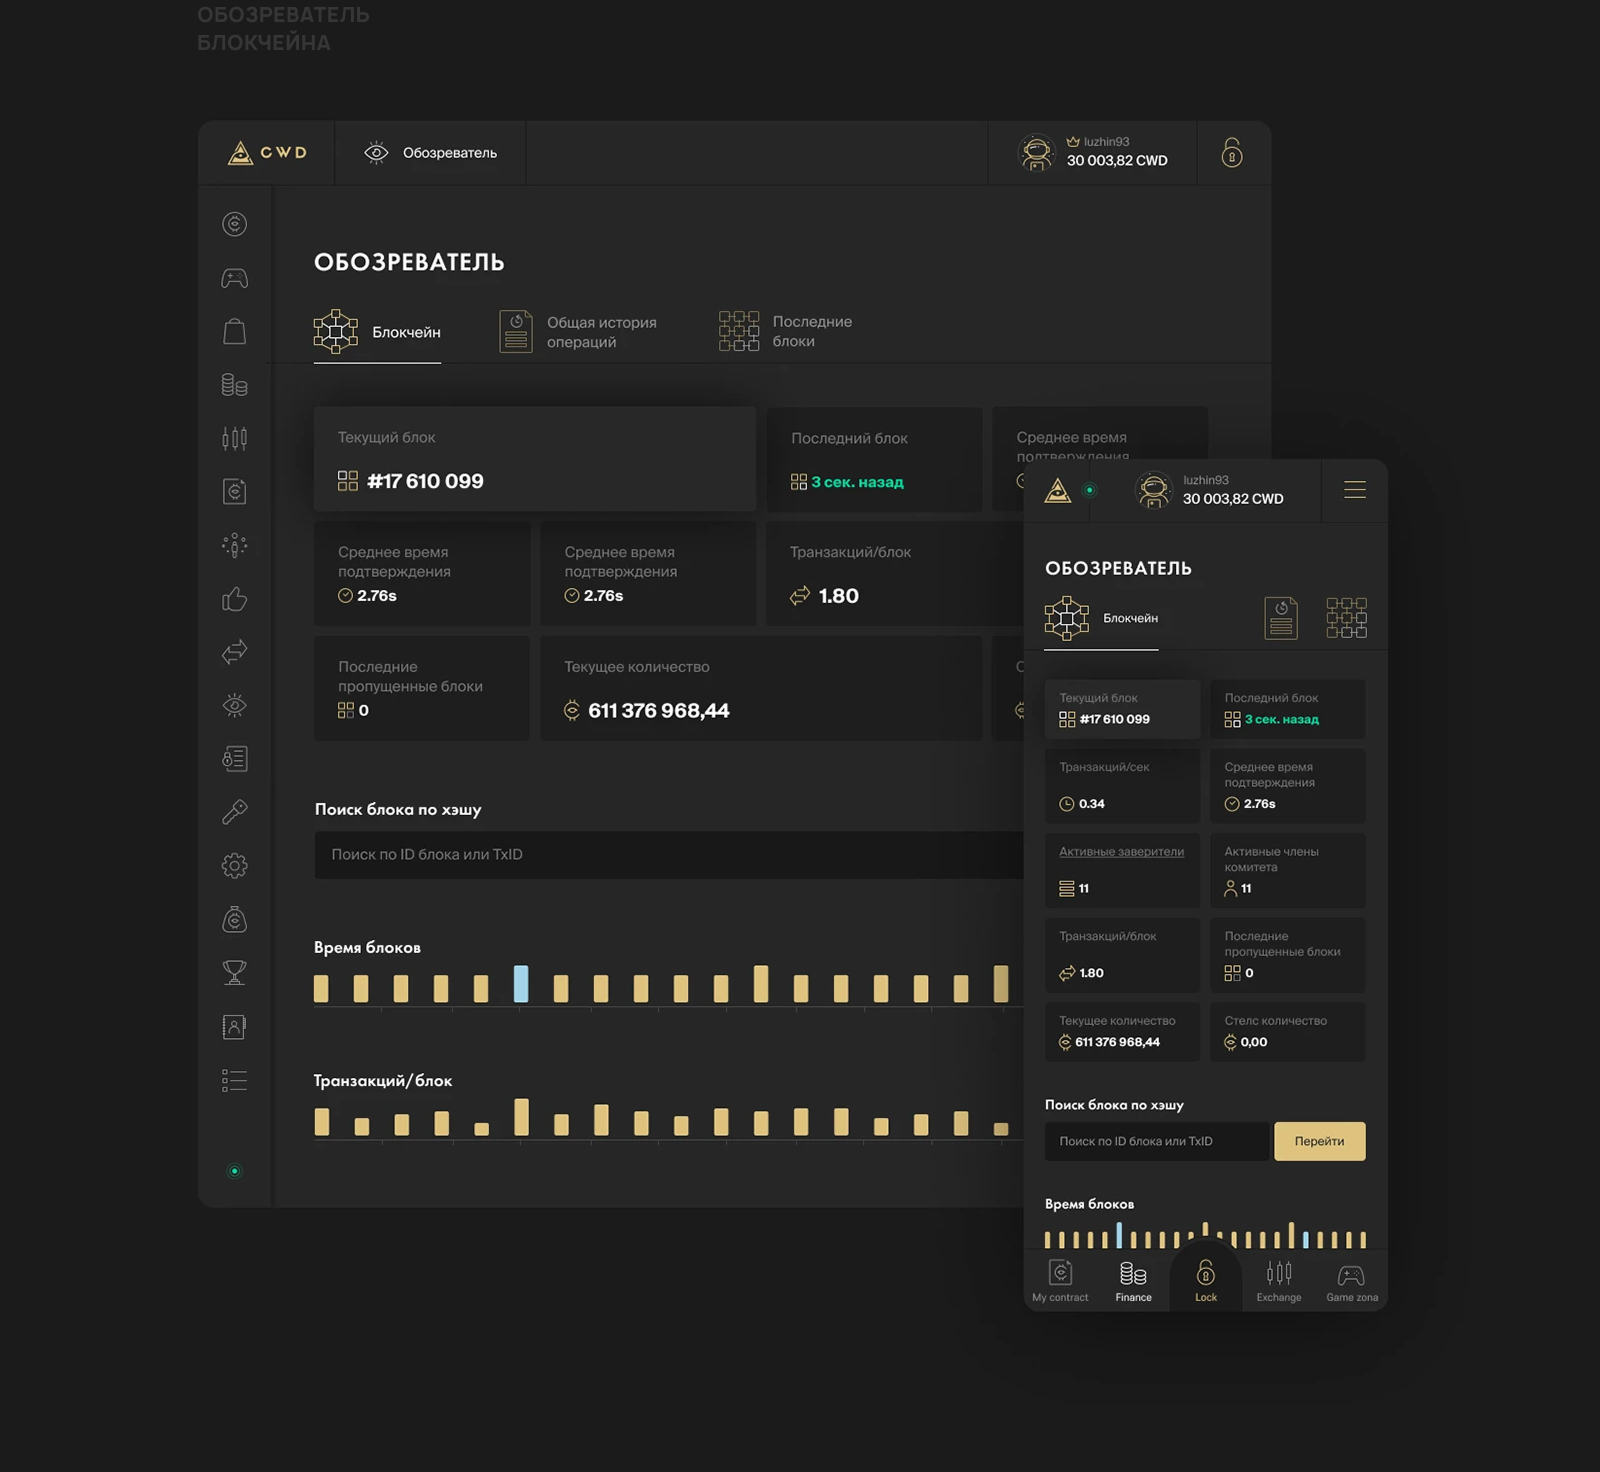Select the coin stacks icon in sidebar
1600x1472 pixels.
click(234, 385)
